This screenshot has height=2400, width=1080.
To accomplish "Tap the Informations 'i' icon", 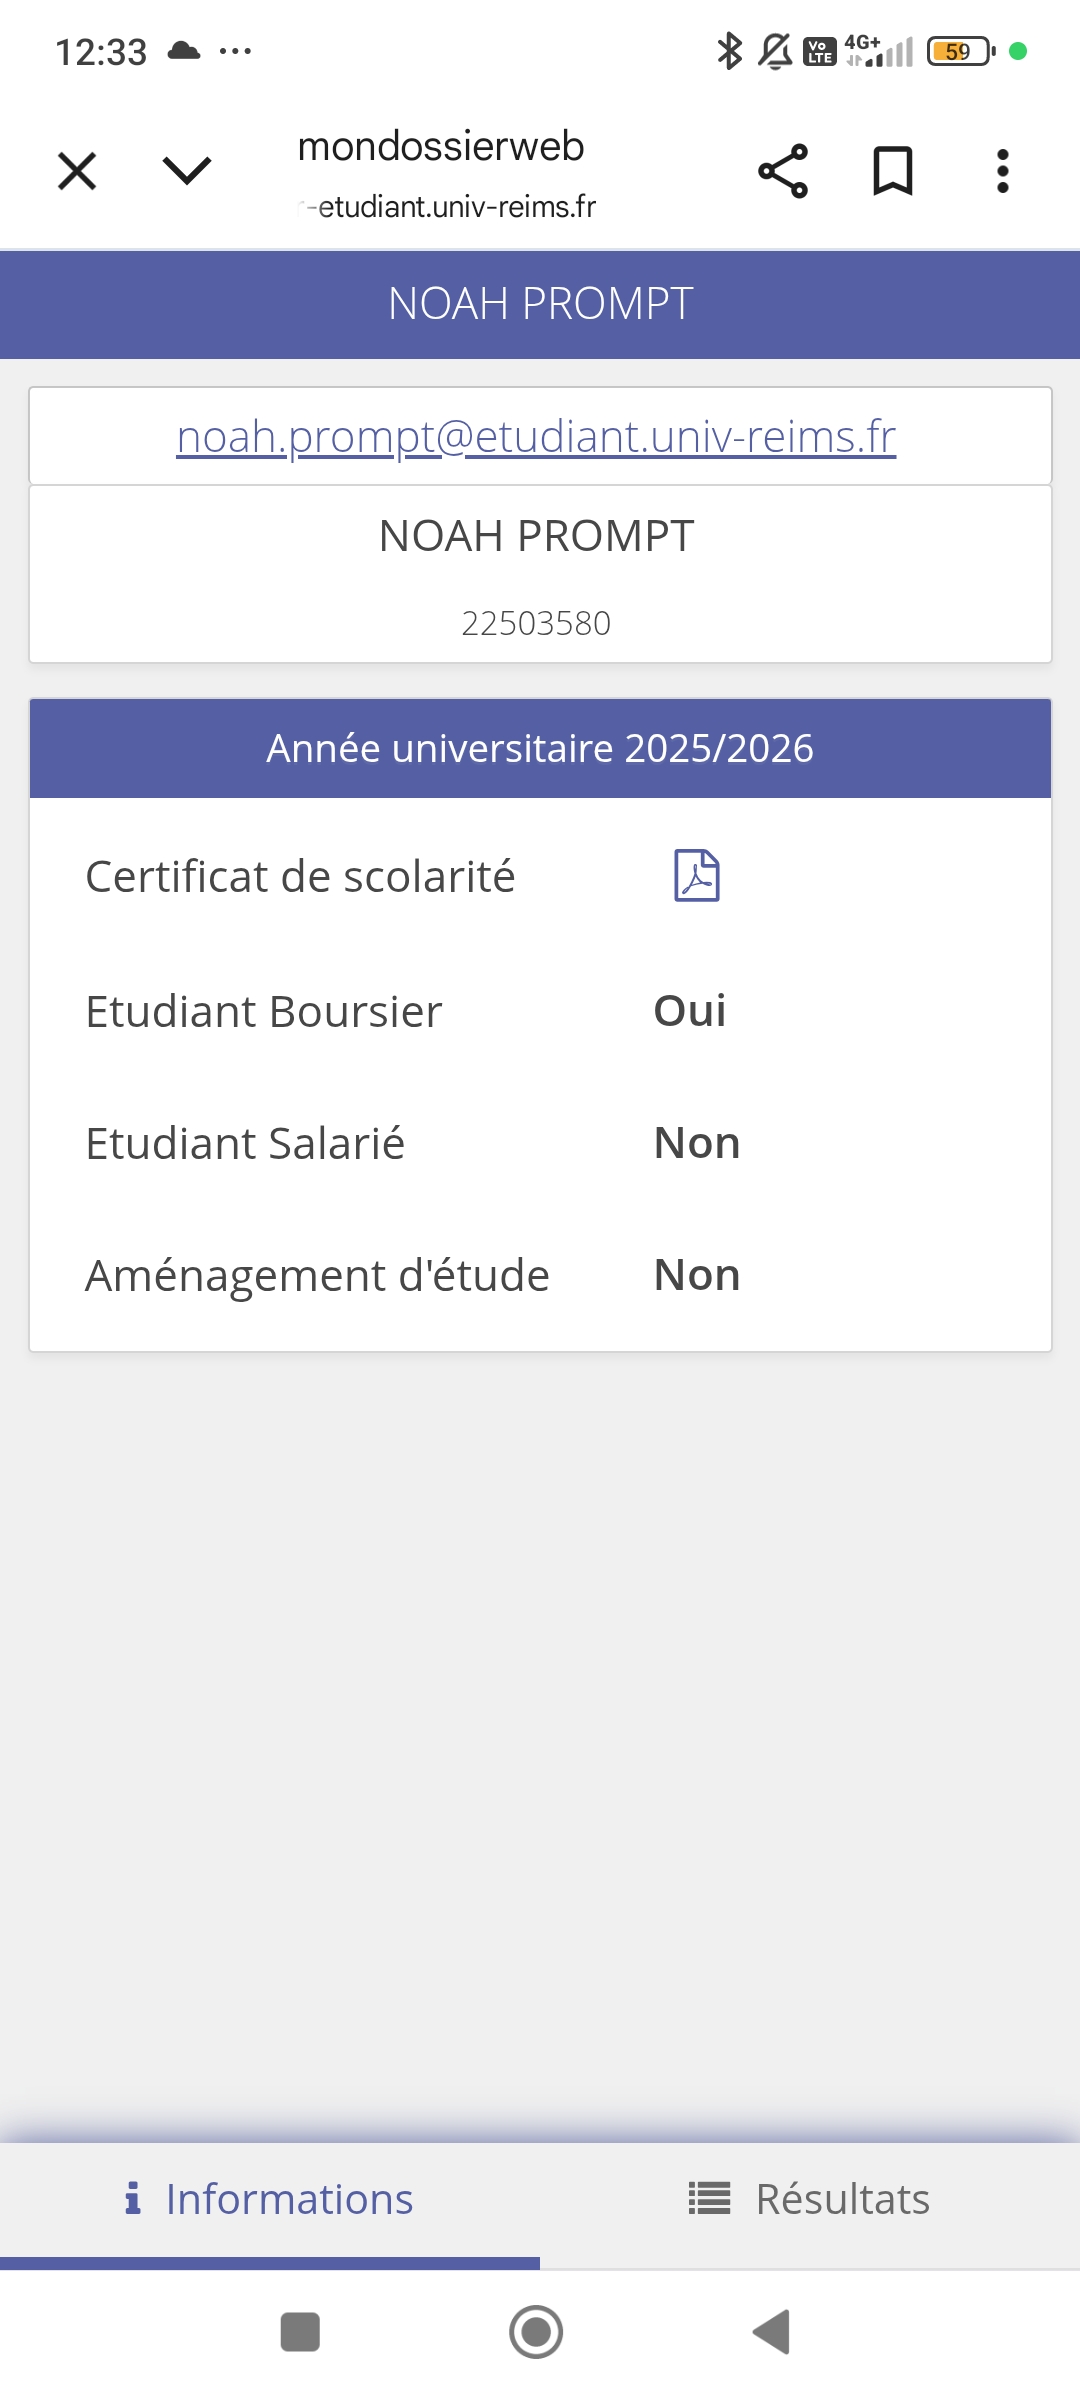I will click(133, 2198).
